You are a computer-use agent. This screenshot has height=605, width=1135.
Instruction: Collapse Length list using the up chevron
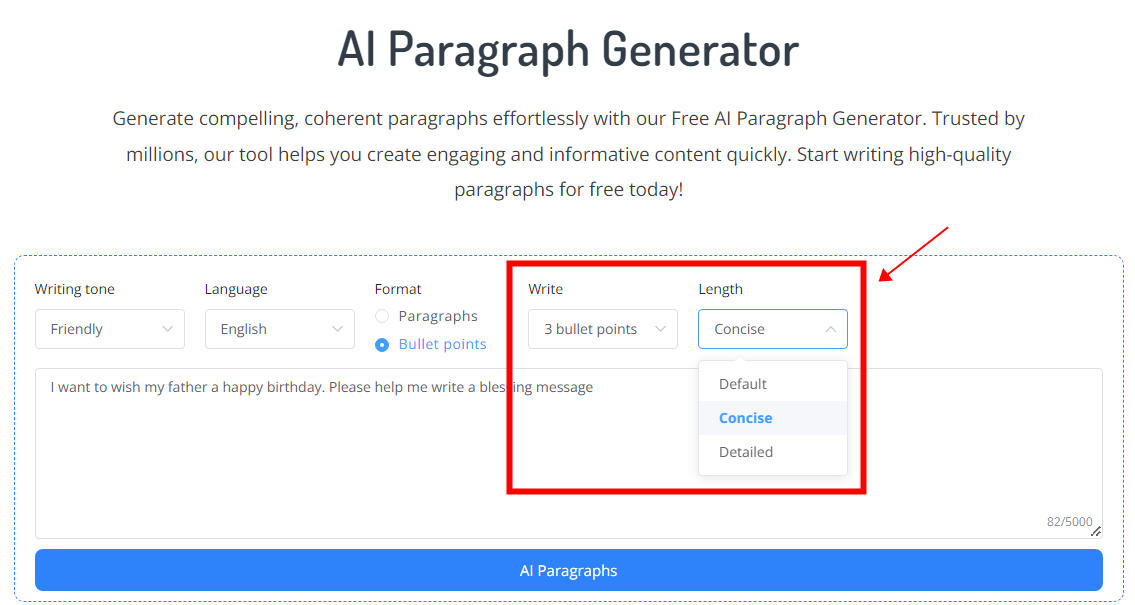(830, 329)
